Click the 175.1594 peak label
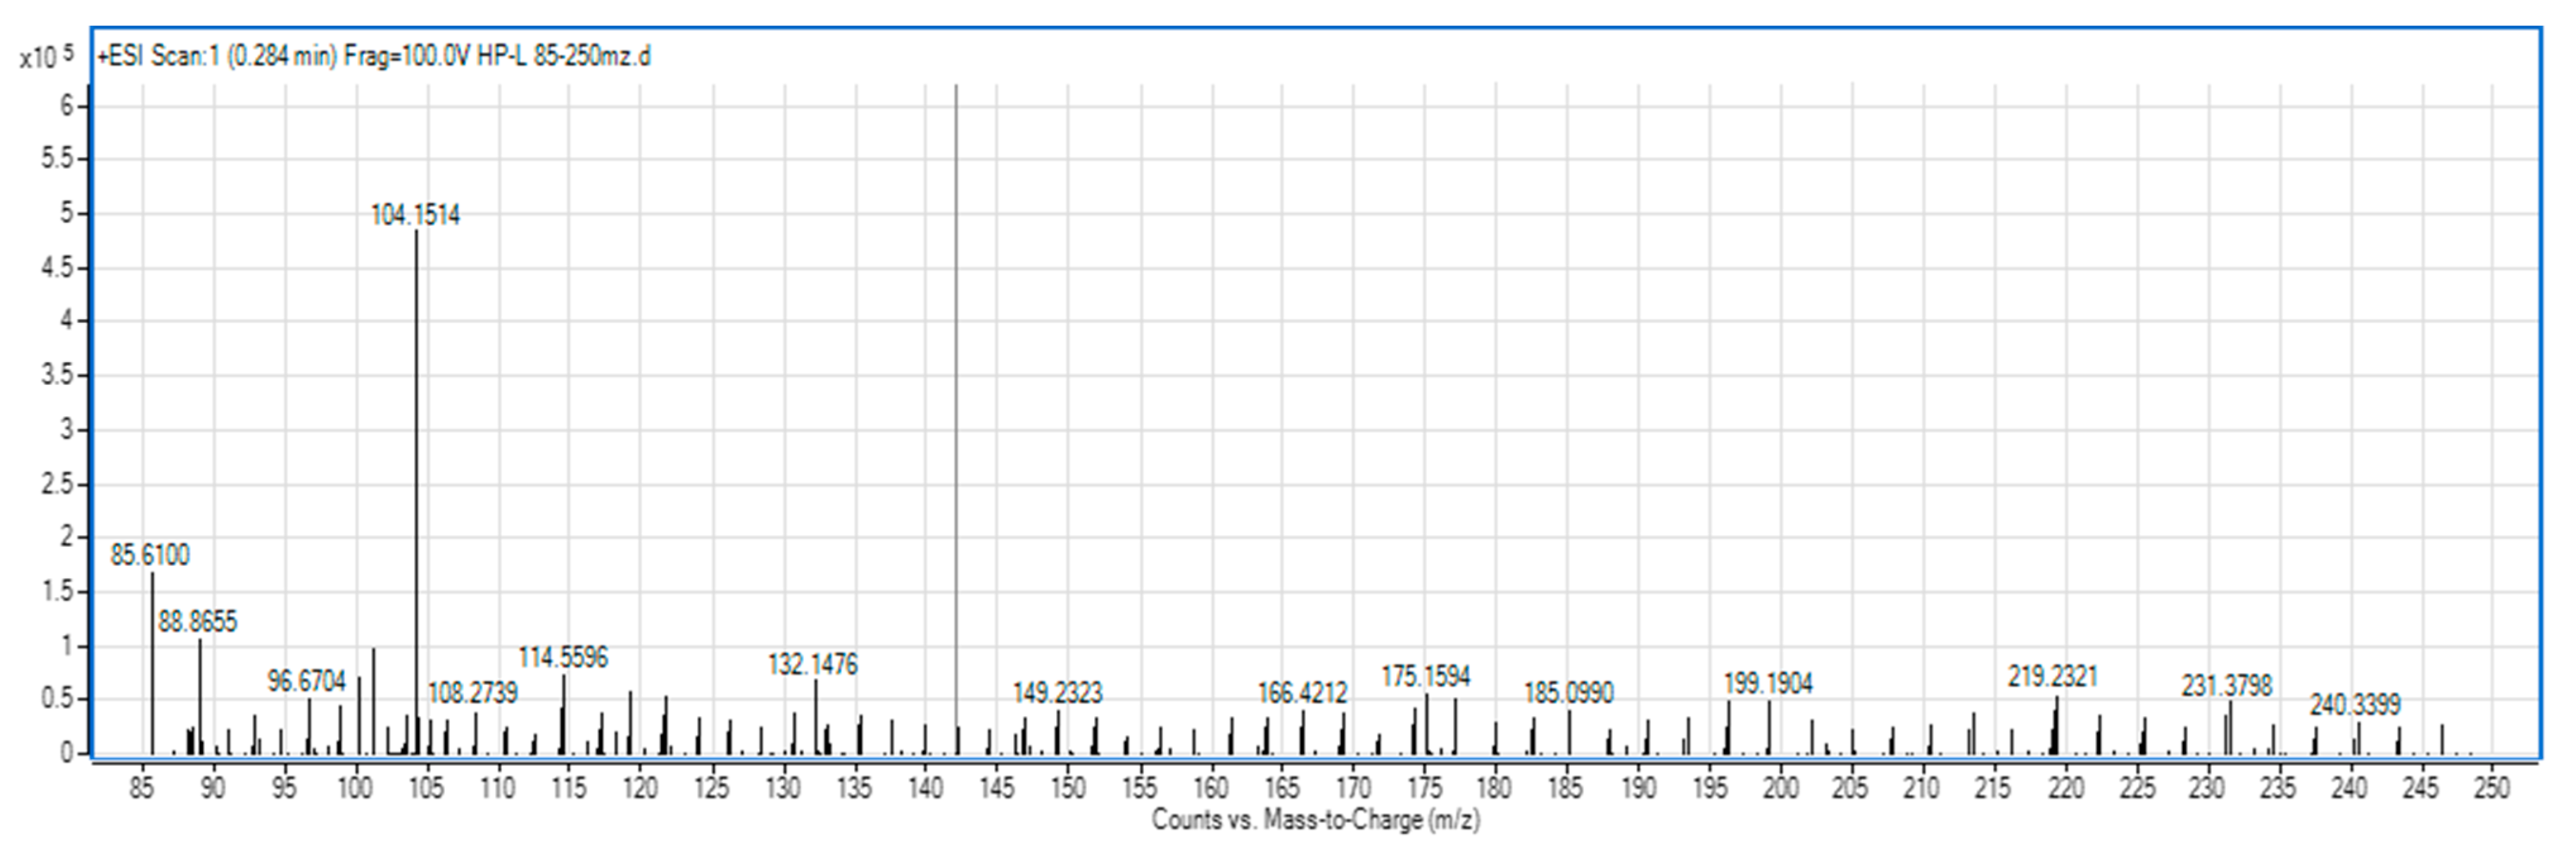Viewport: 2576px width, 848px height. coord(1425,677)
